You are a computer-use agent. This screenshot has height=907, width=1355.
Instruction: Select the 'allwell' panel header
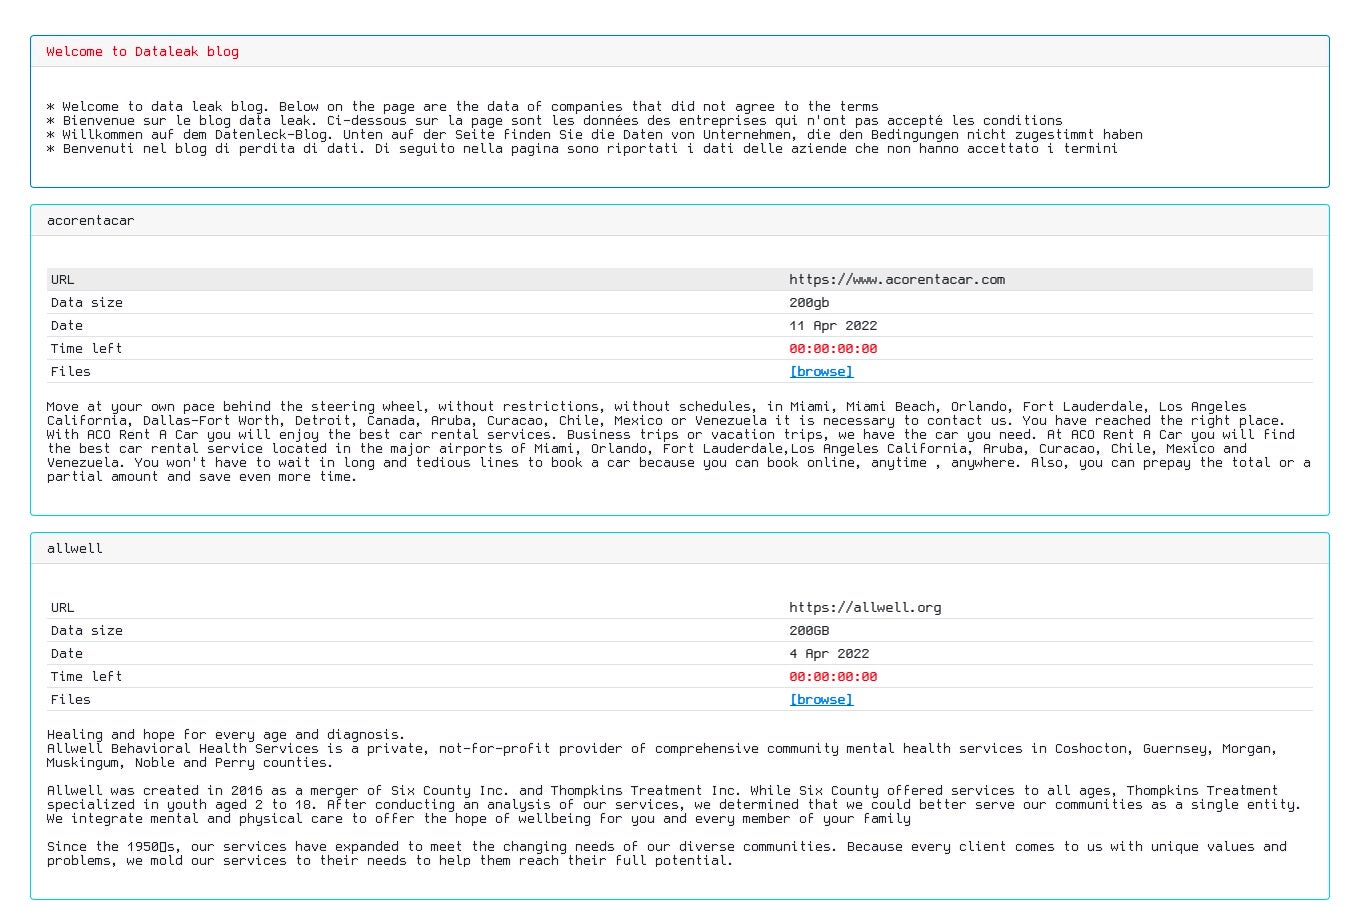click(x=75, y=549)
